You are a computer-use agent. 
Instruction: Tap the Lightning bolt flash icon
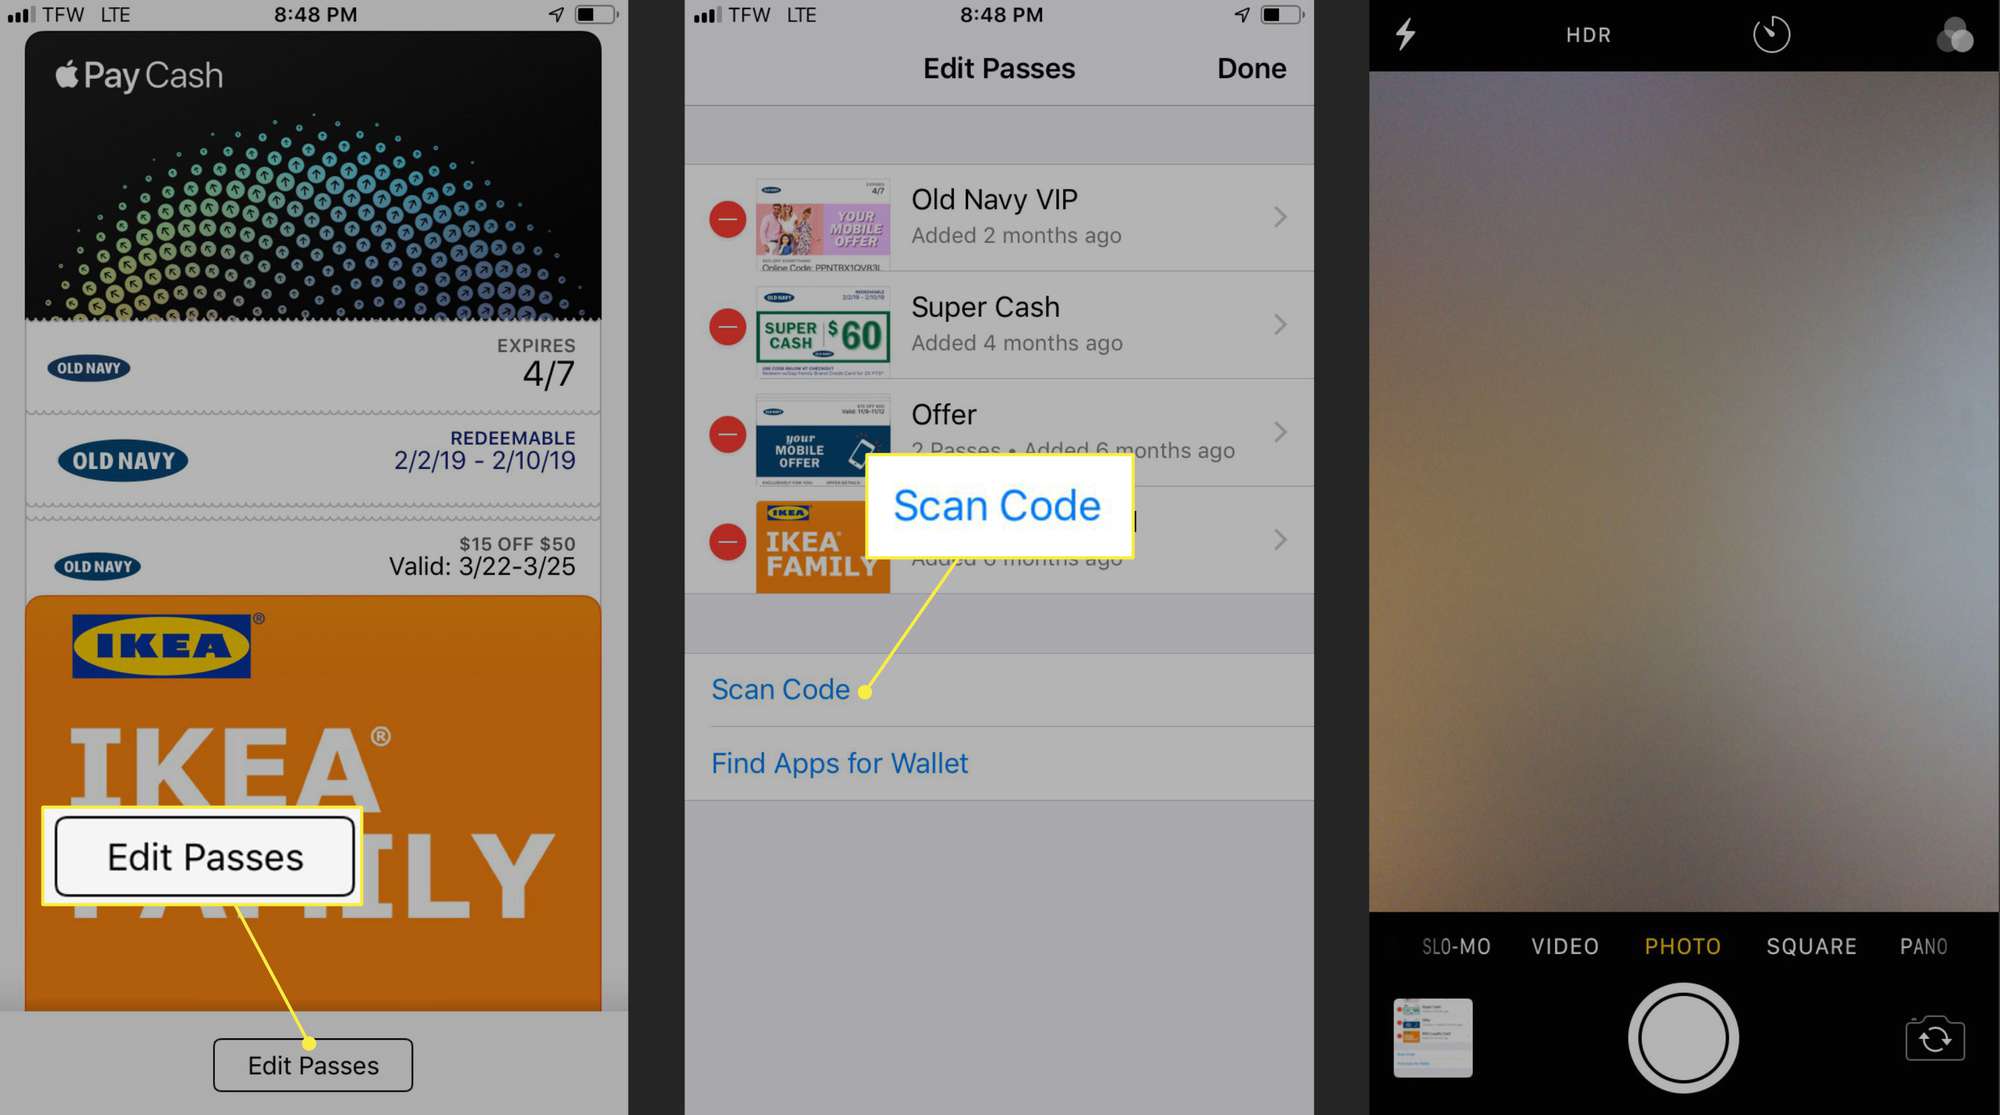pyautogui.click(x=1406, y=33)
